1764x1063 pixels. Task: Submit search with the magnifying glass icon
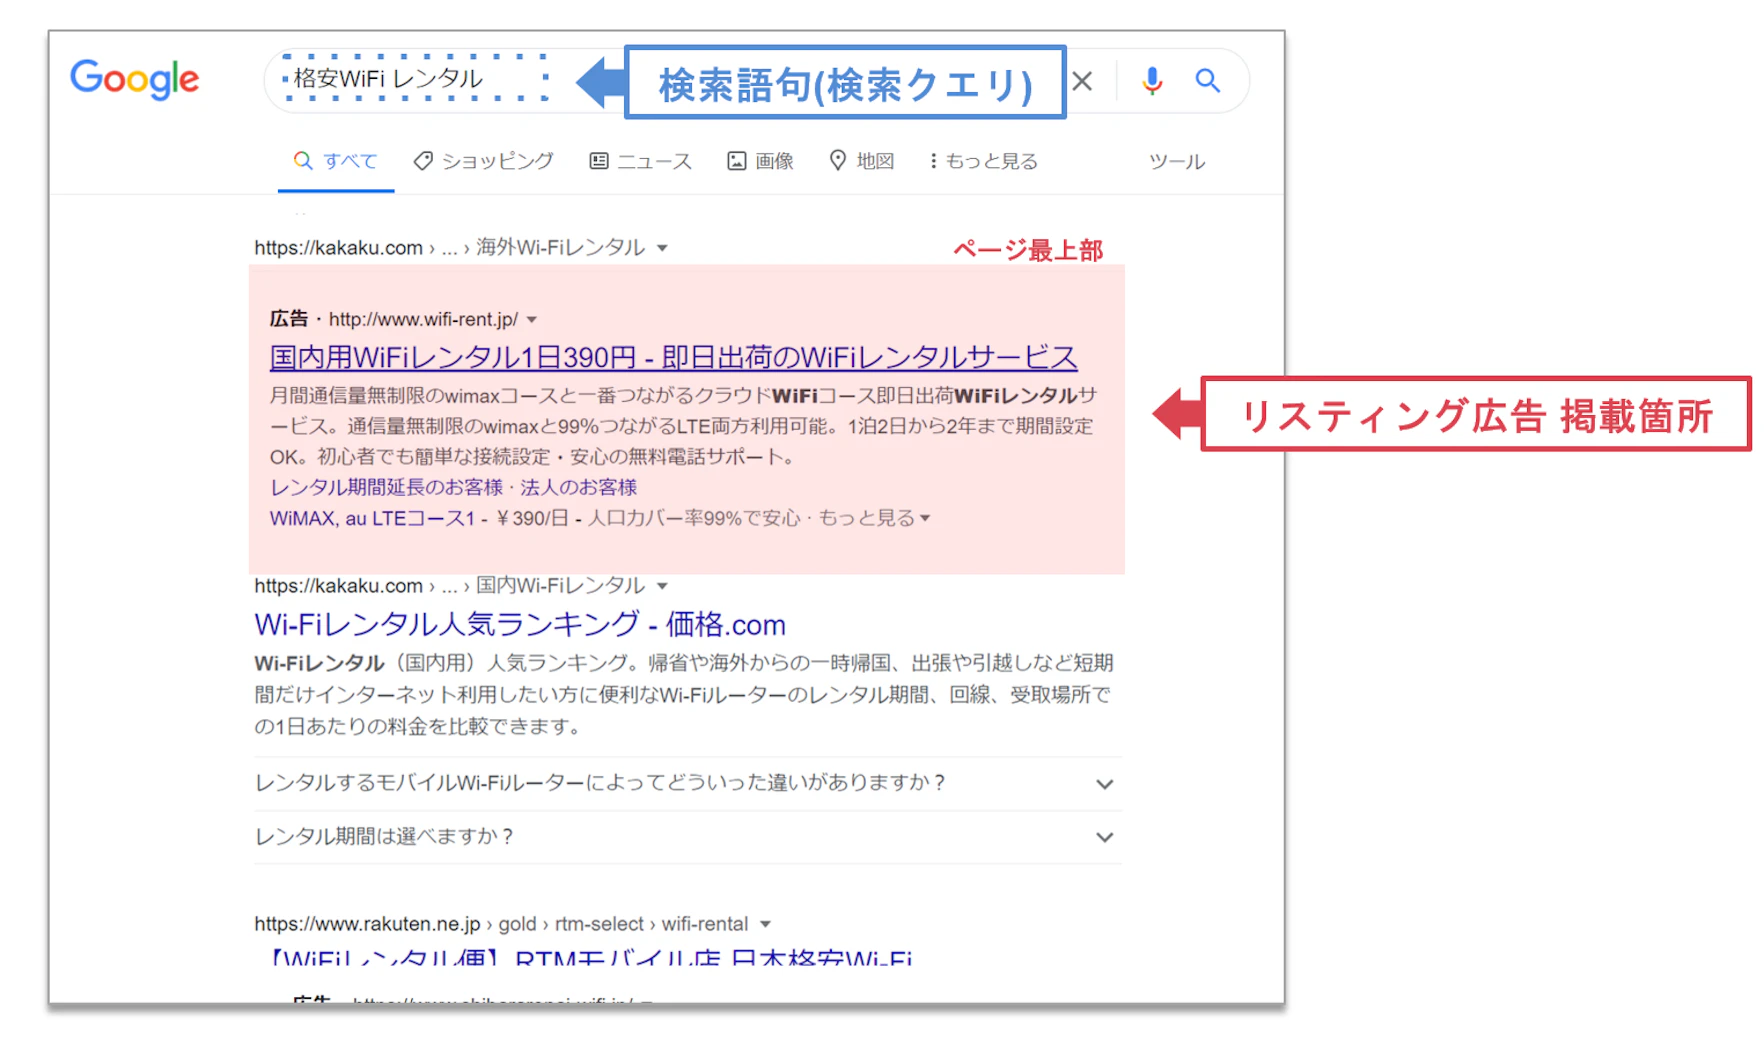(x=1208, y=81)
